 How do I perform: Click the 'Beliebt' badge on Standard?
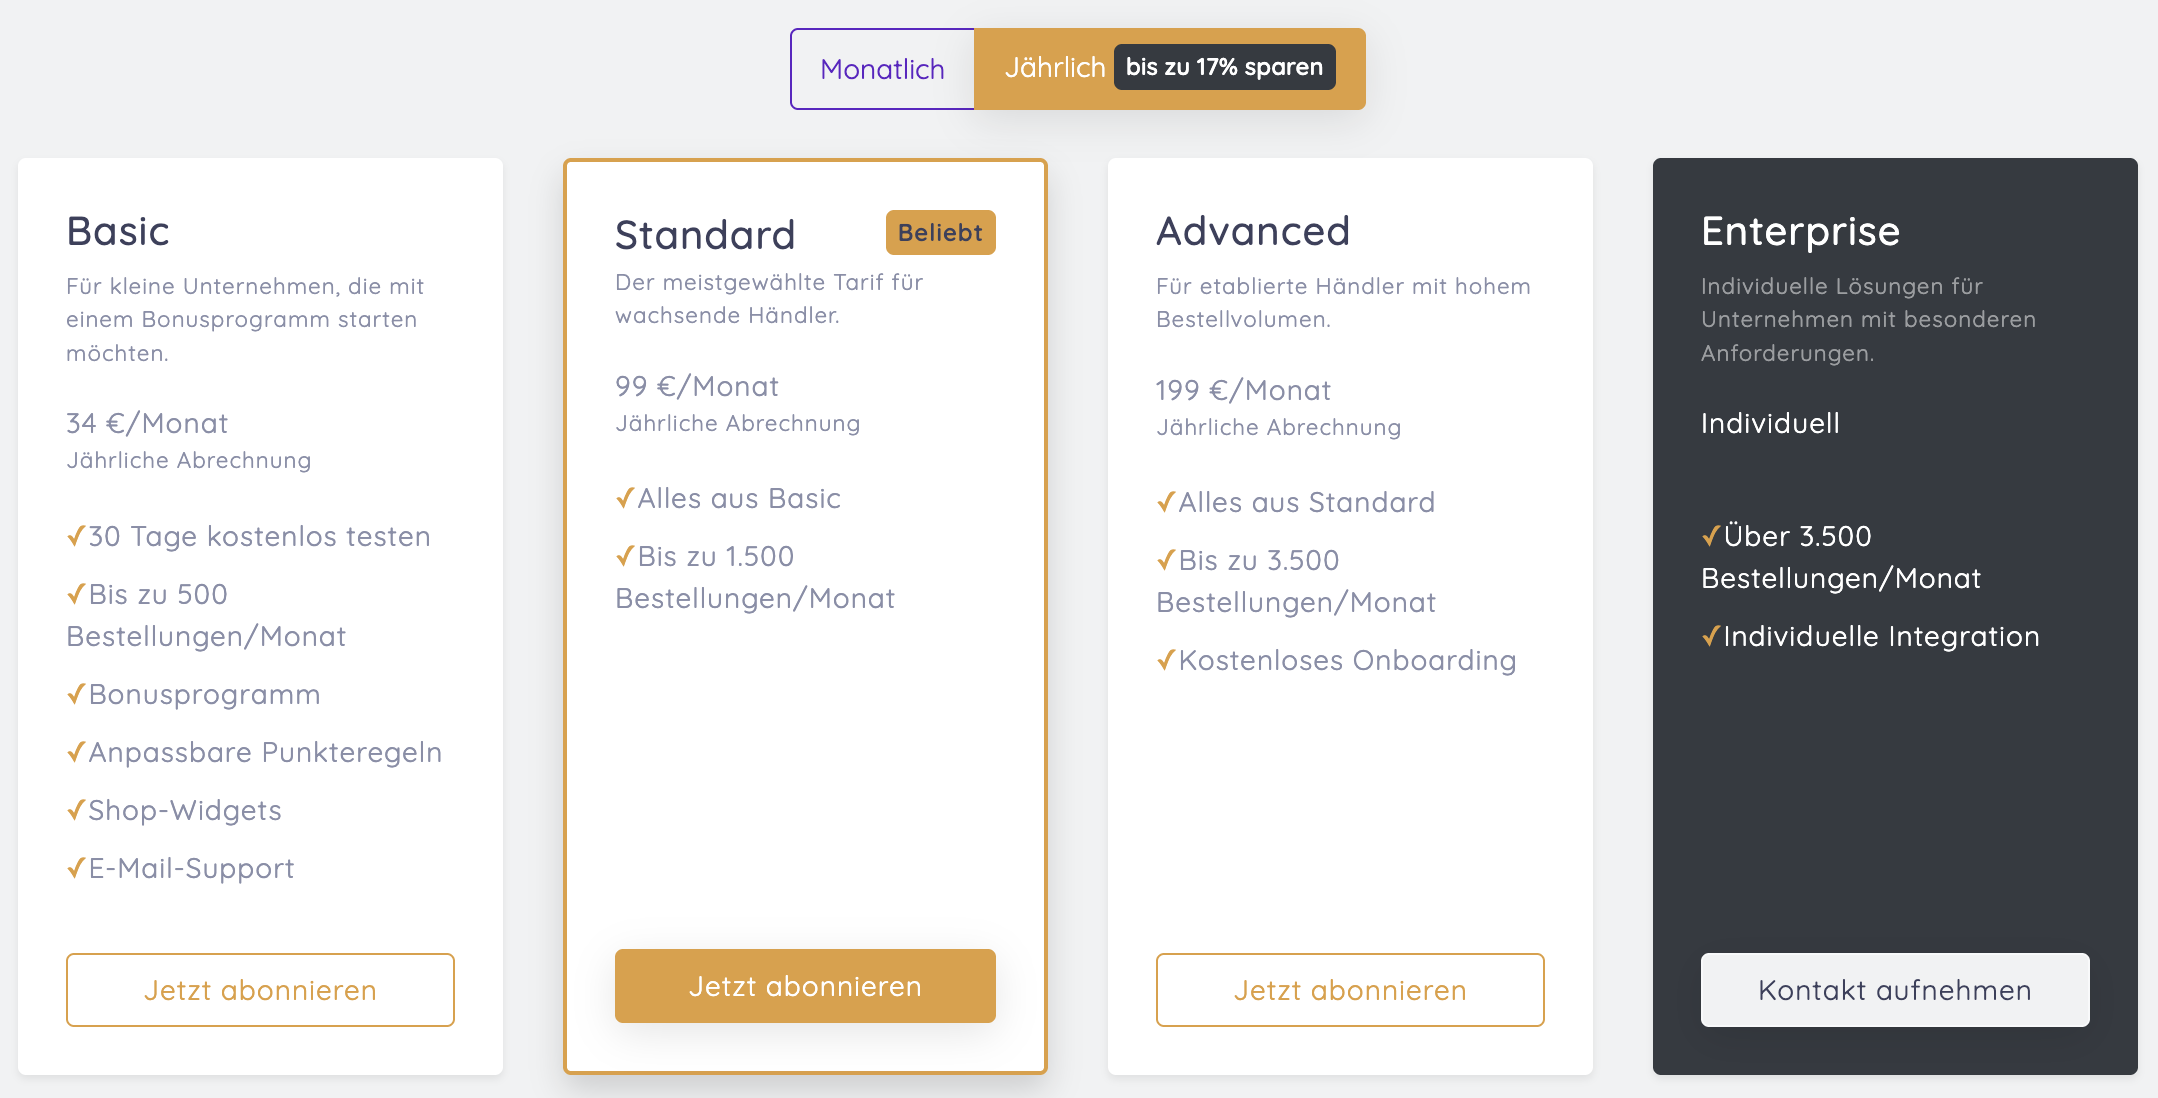coord(940,233)
